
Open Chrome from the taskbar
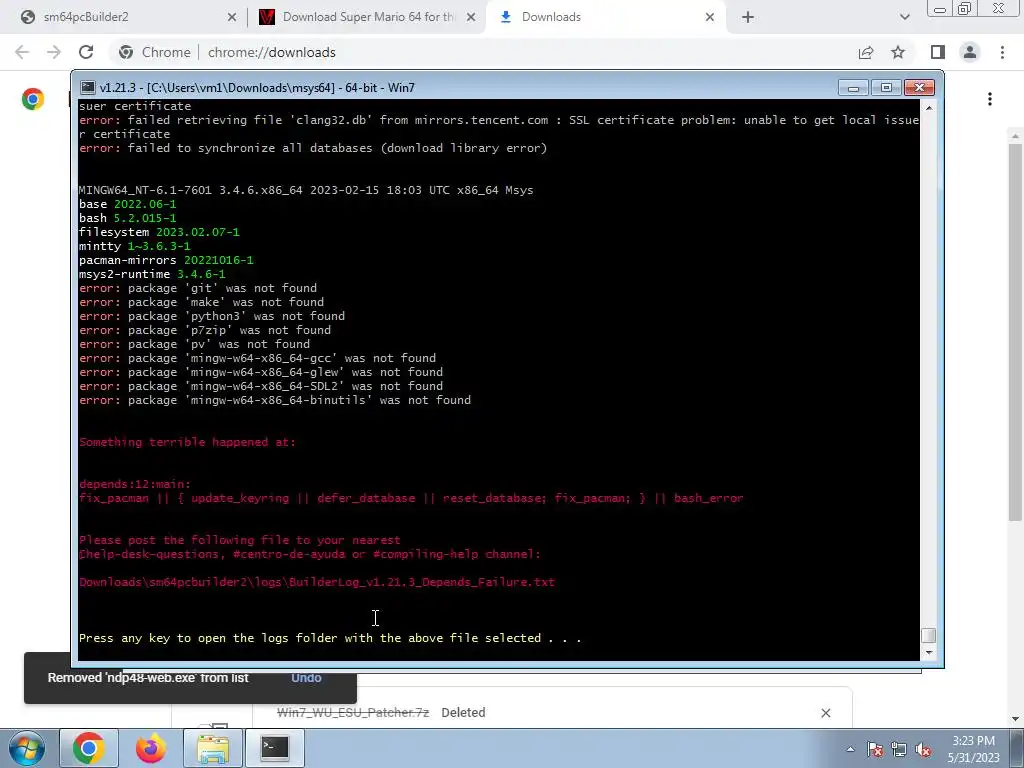coord(89,748)
